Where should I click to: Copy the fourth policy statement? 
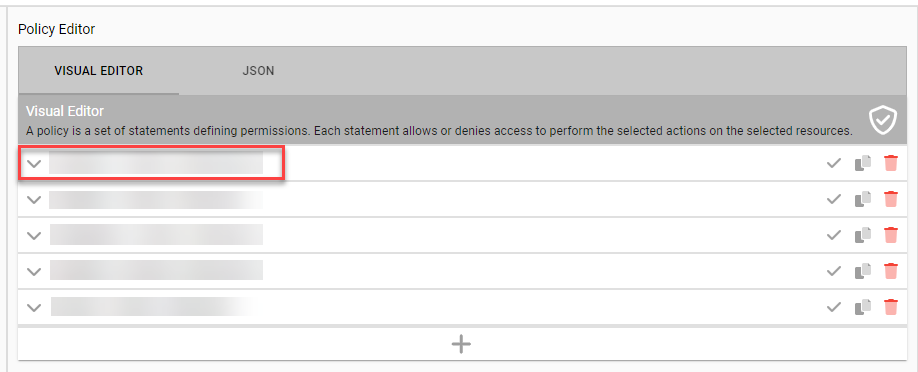click(862, 271)
